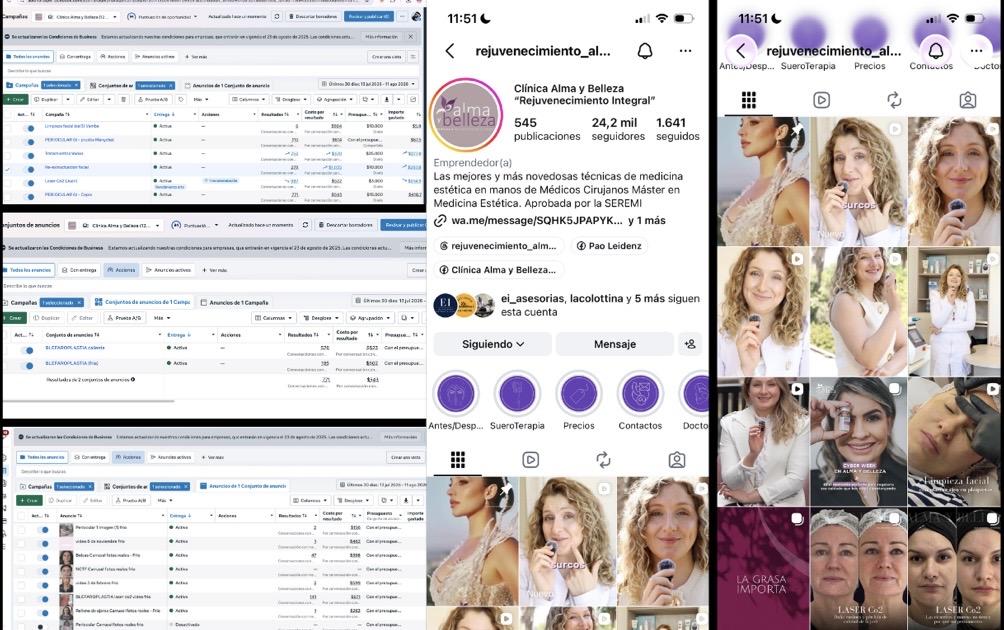Click green Crear button in Anuncios panel
Image resolution: width=1004 pixels, height=630 pixels.
coord(29,500)
